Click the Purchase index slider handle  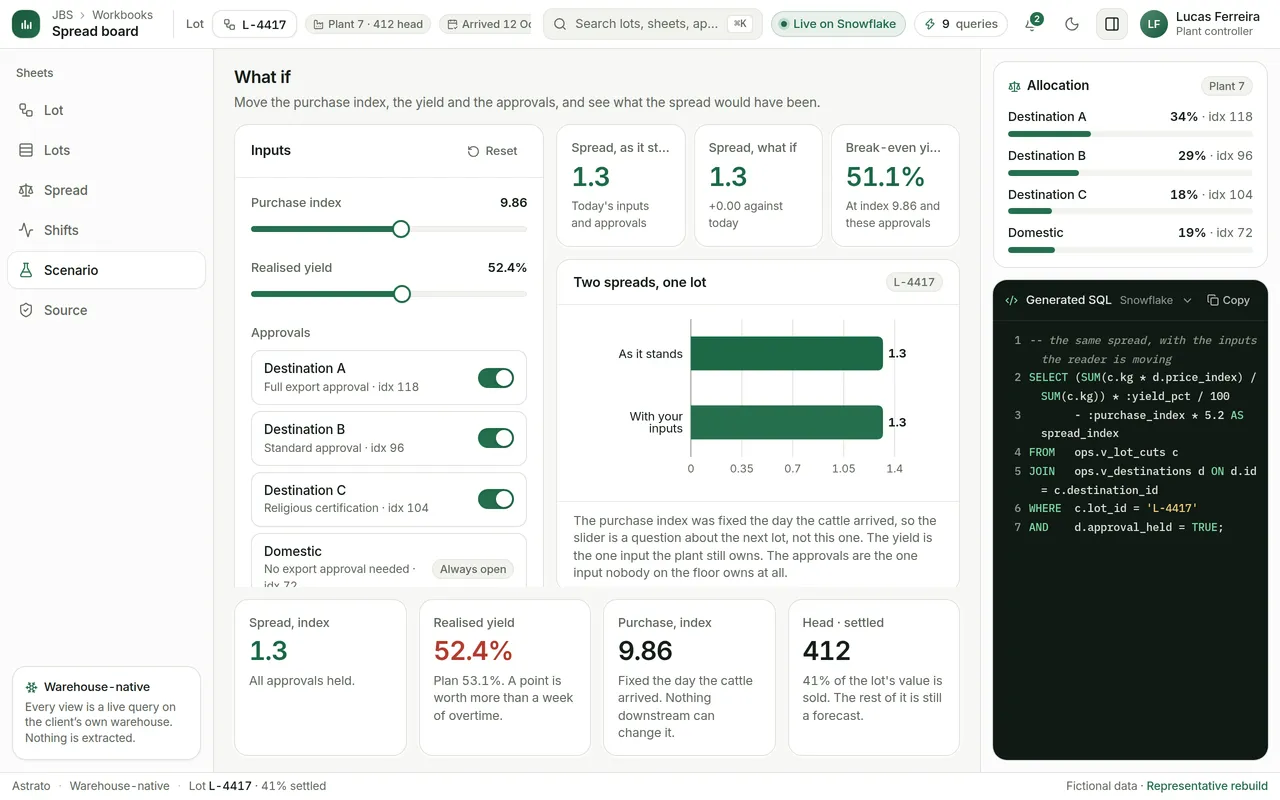[401, 229]
